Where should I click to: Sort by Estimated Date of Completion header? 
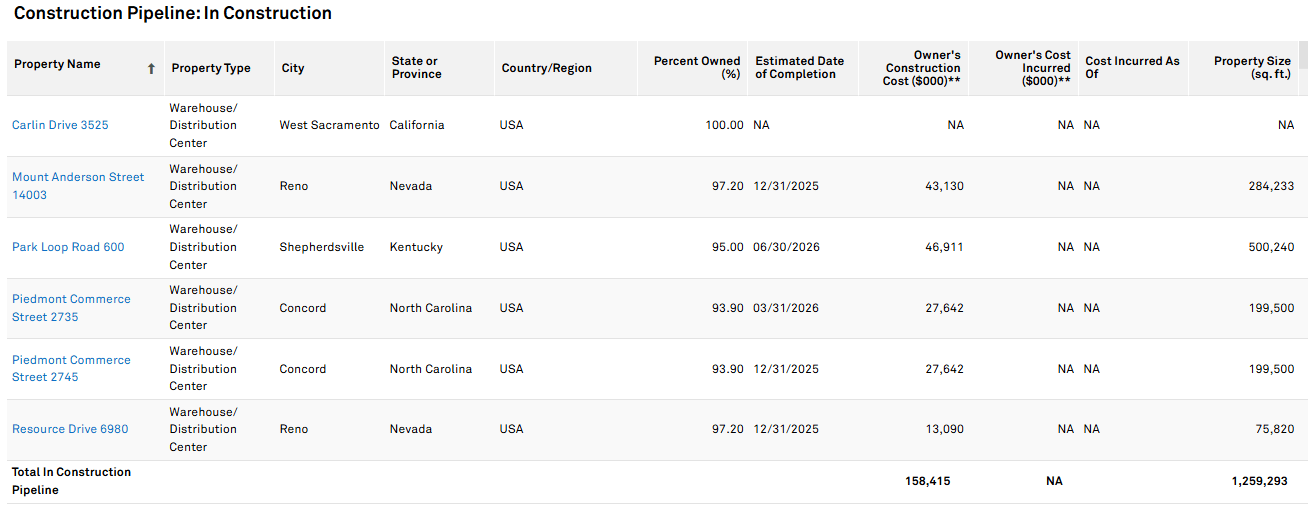click(799, 68)
